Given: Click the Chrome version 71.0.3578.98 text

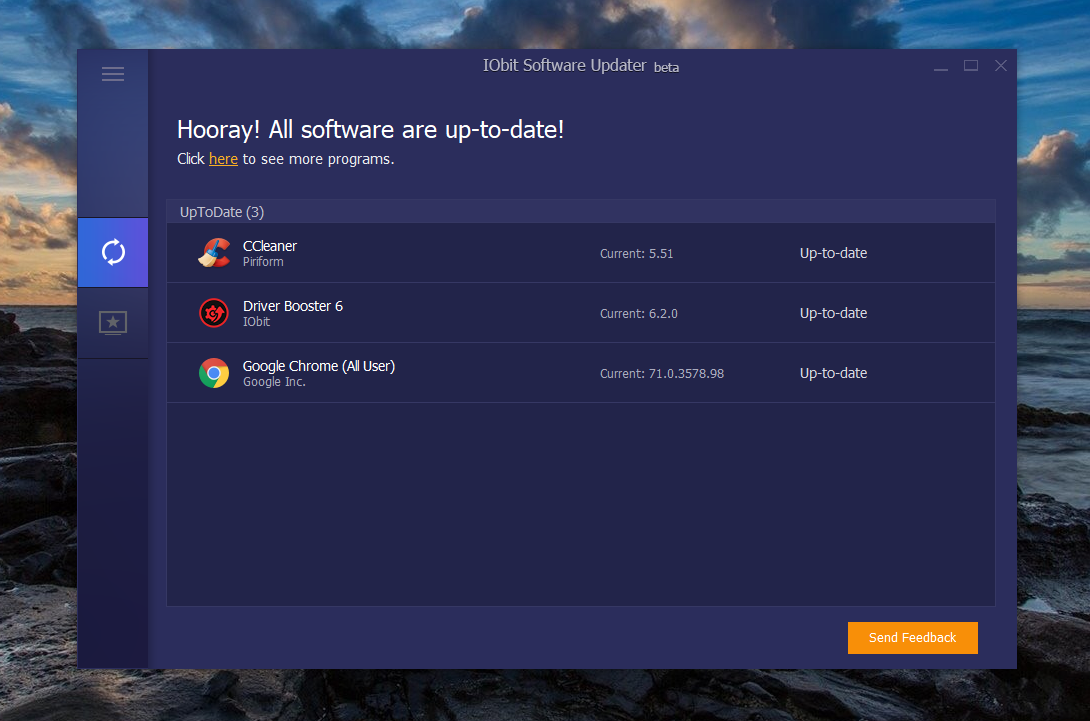Looking at the screenshot, I should point(662,374).
